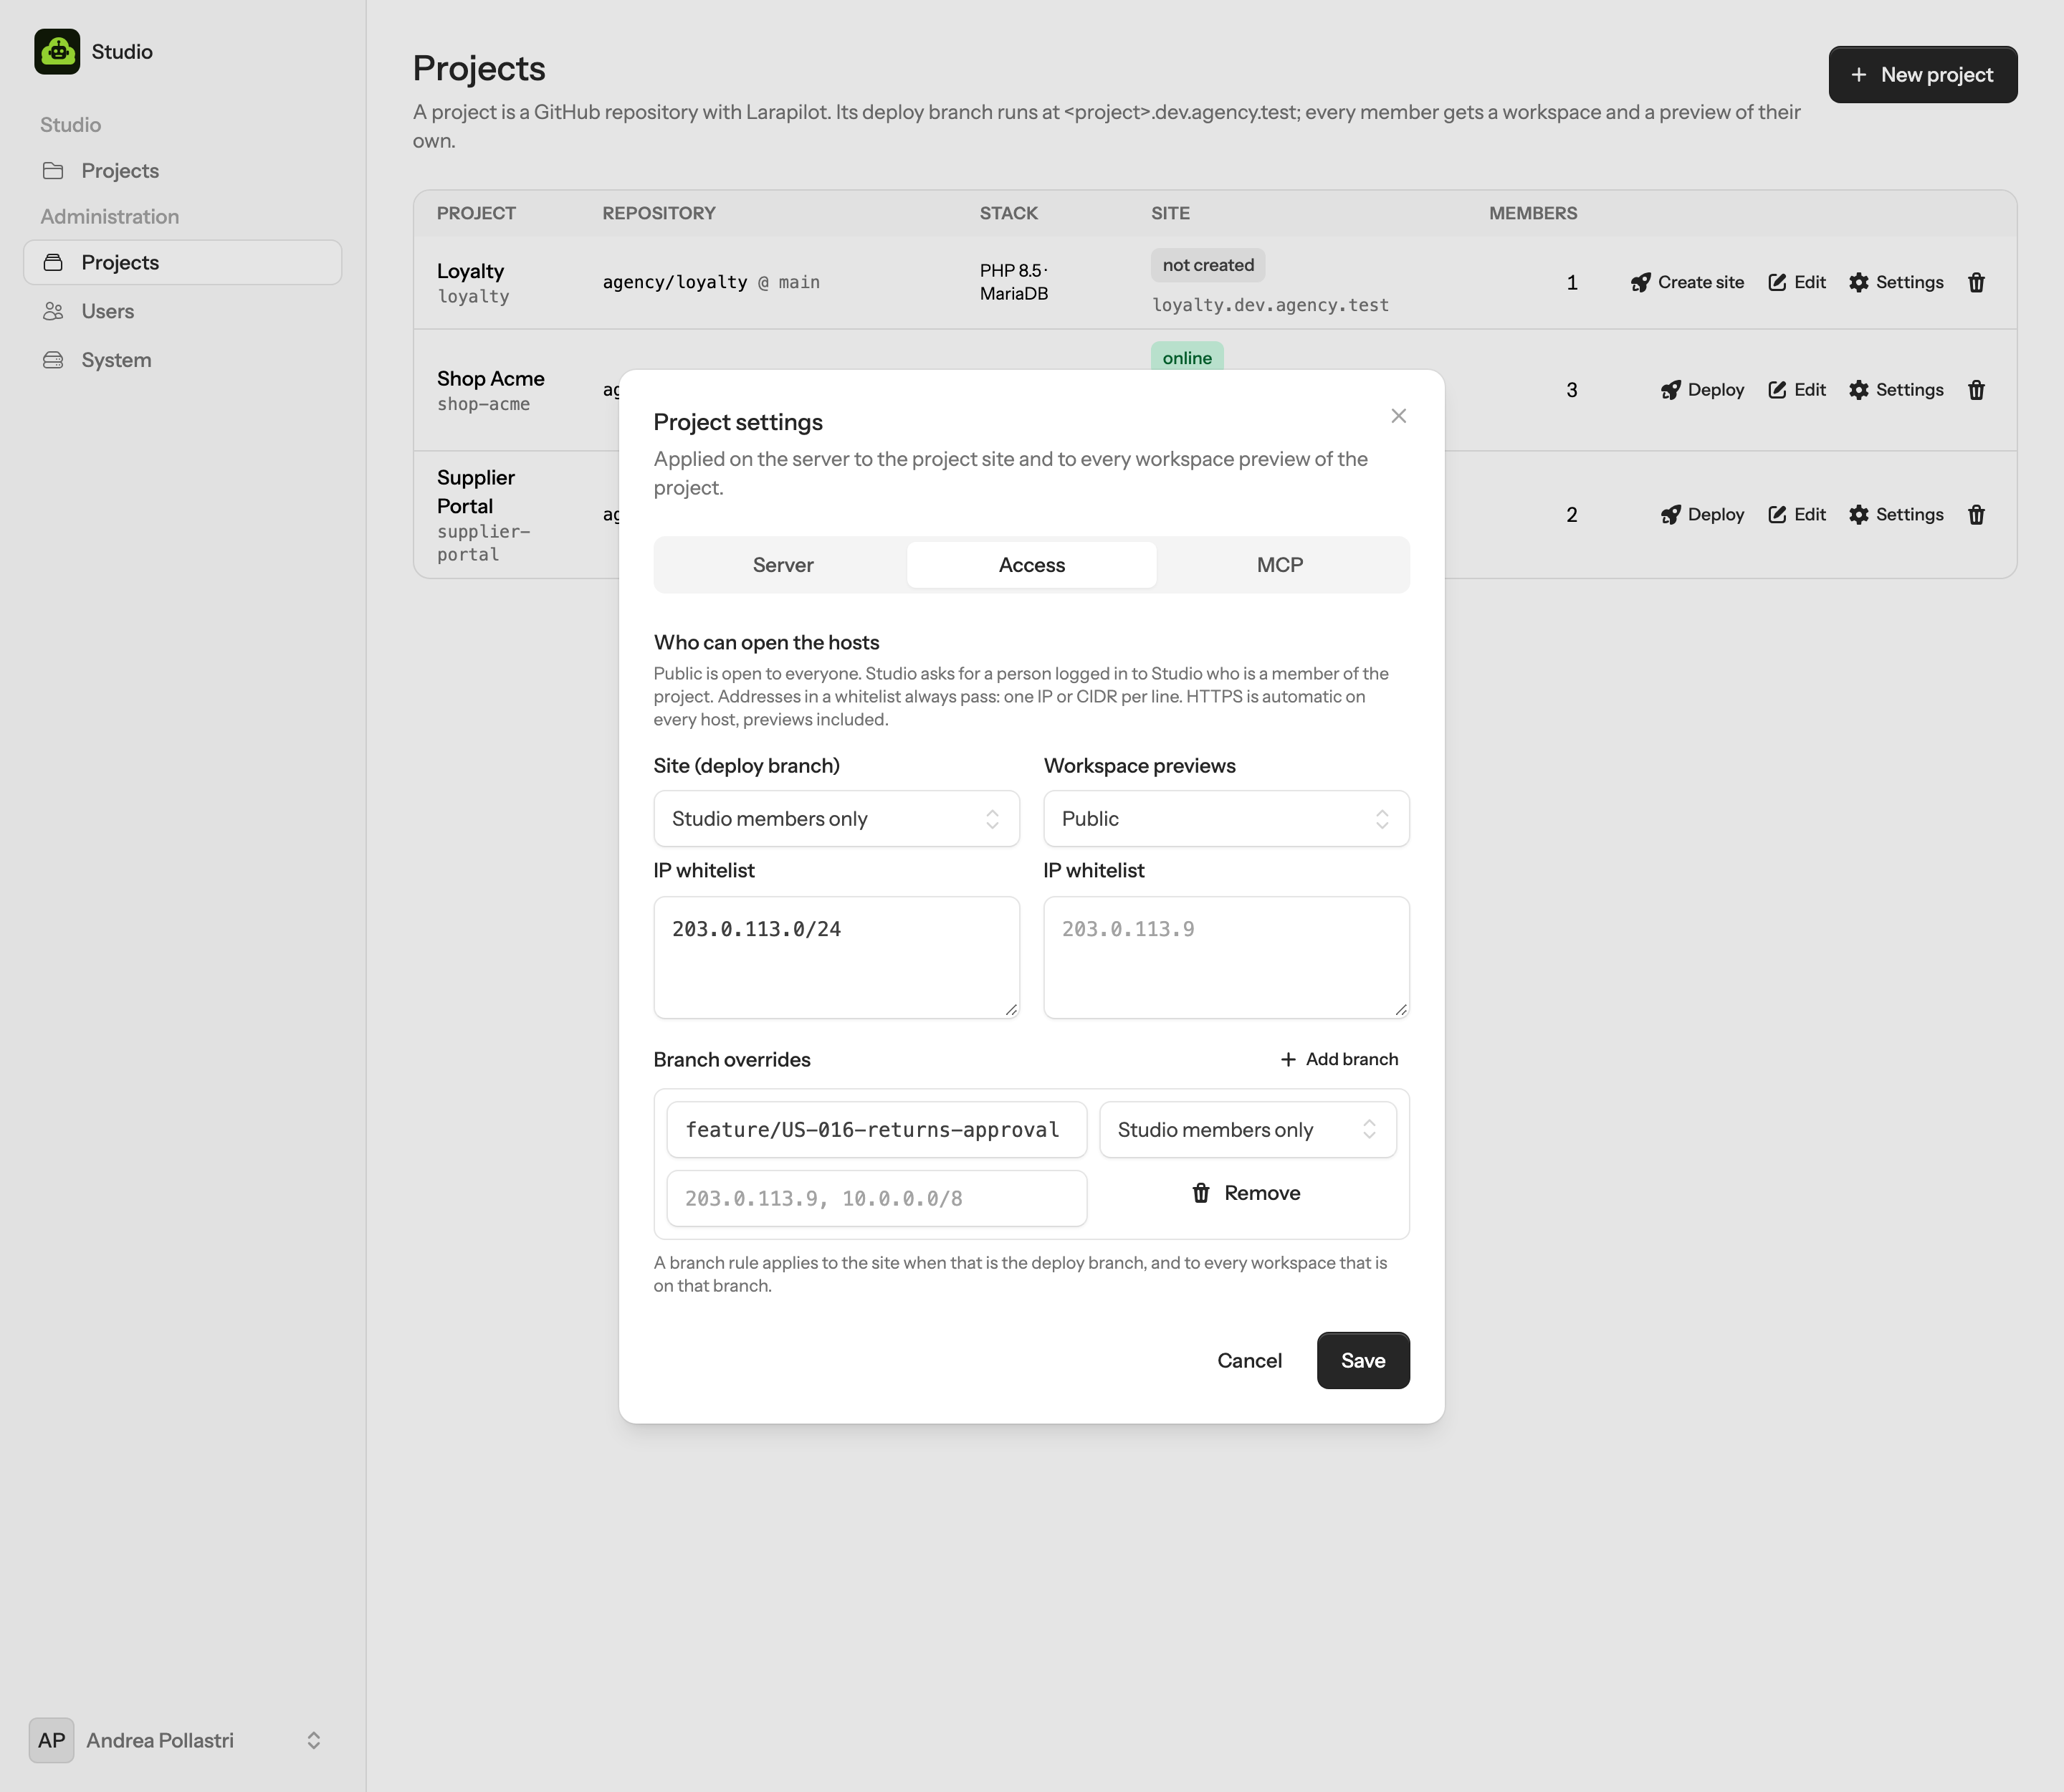Screen dimensions: 2064x1792
Task: Edit the Loyalty project
Action: 1796,282
